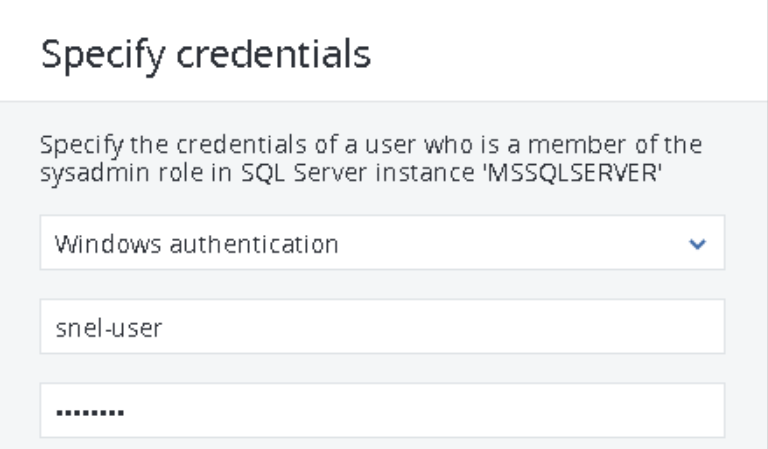Click empty space in username box
This screenshot has width=768, height=449.
[x=441, y=326]
